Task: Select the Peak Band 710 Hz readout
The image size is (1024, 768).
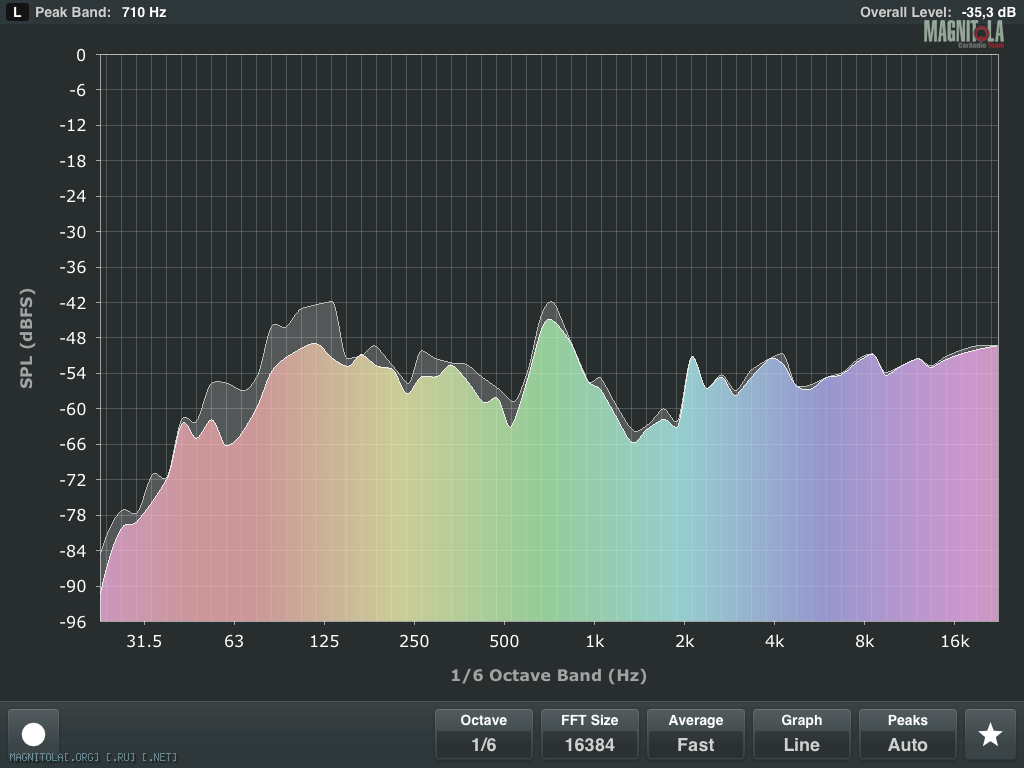Action: click(x=101, y=12)
